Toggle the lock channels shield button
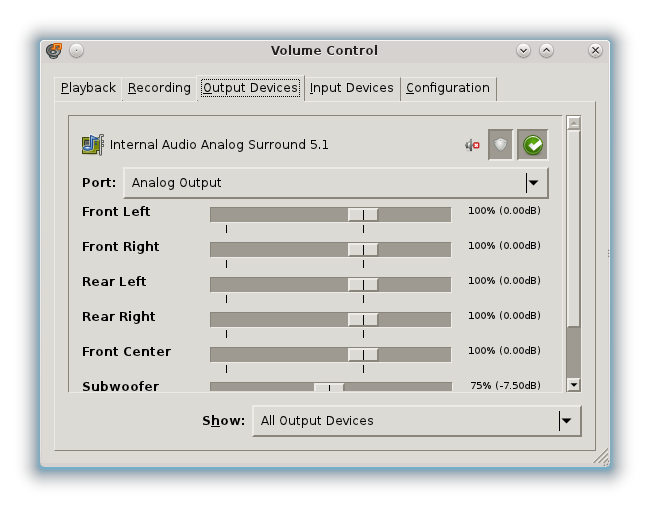 501,145
